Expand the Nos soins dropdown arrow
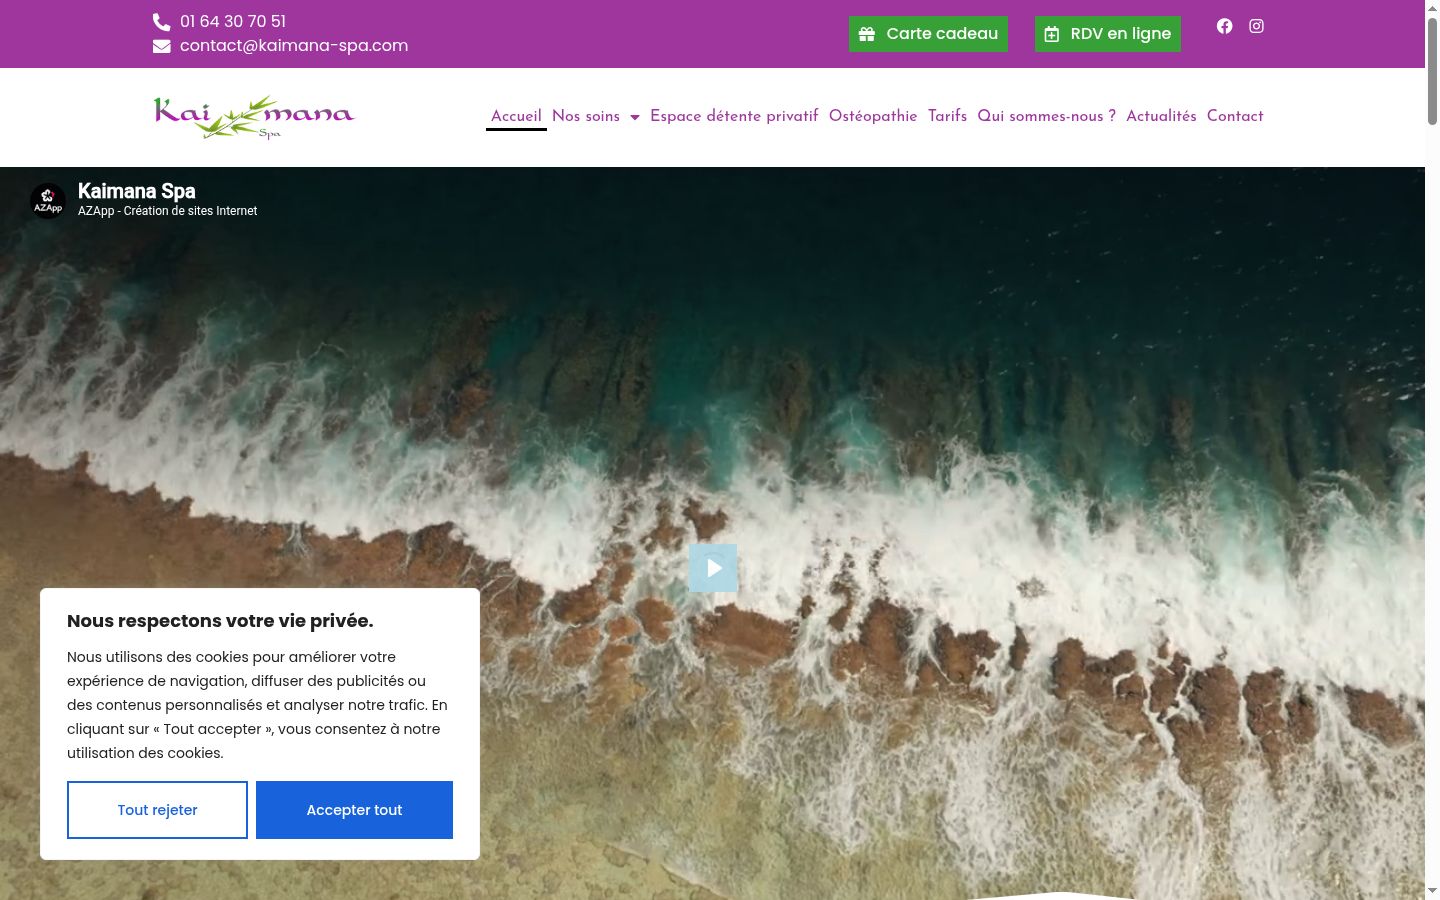This screenshot has width=1440, height=900. coord(634,117)
